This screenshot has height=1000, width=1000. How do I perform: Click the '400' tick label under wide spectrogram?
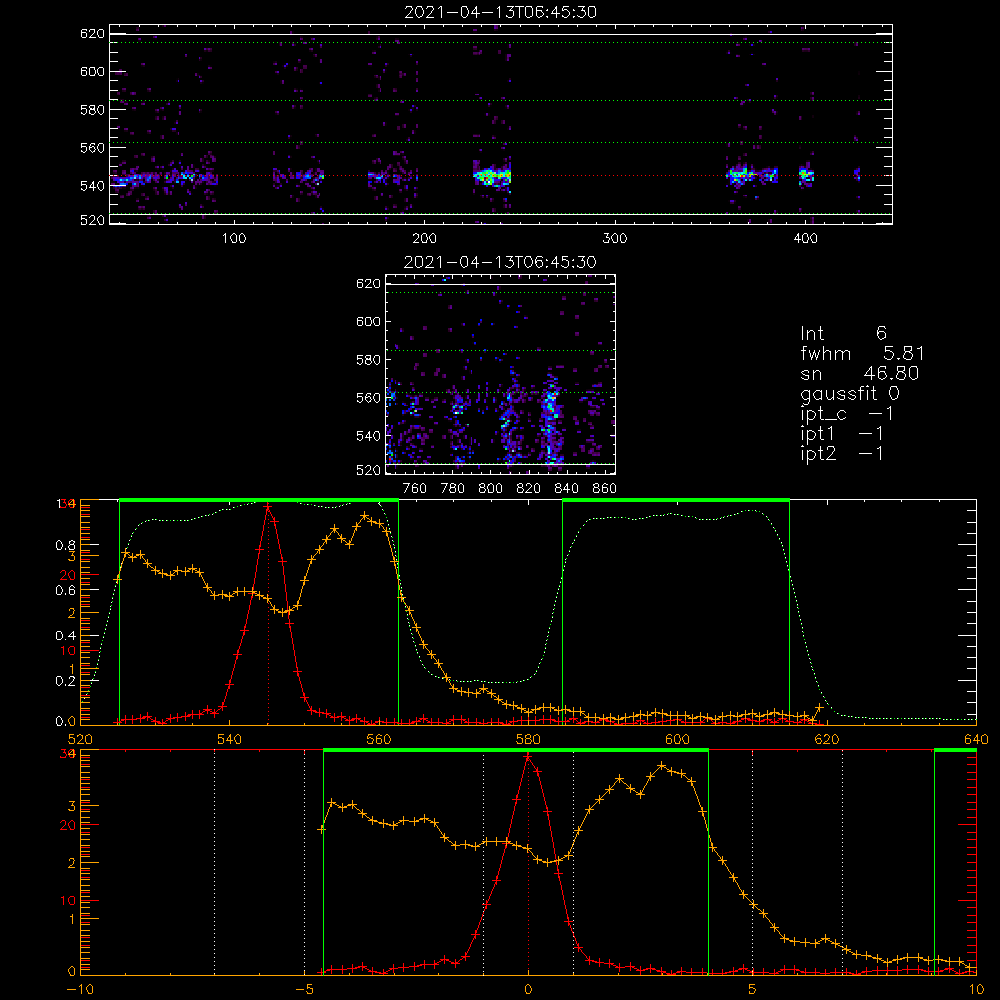805,238
